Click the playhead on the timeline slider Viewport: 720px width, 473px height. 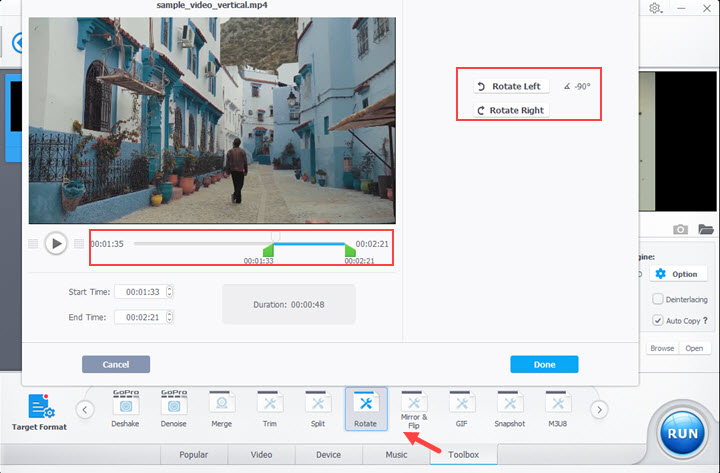(x=275, y=237)
